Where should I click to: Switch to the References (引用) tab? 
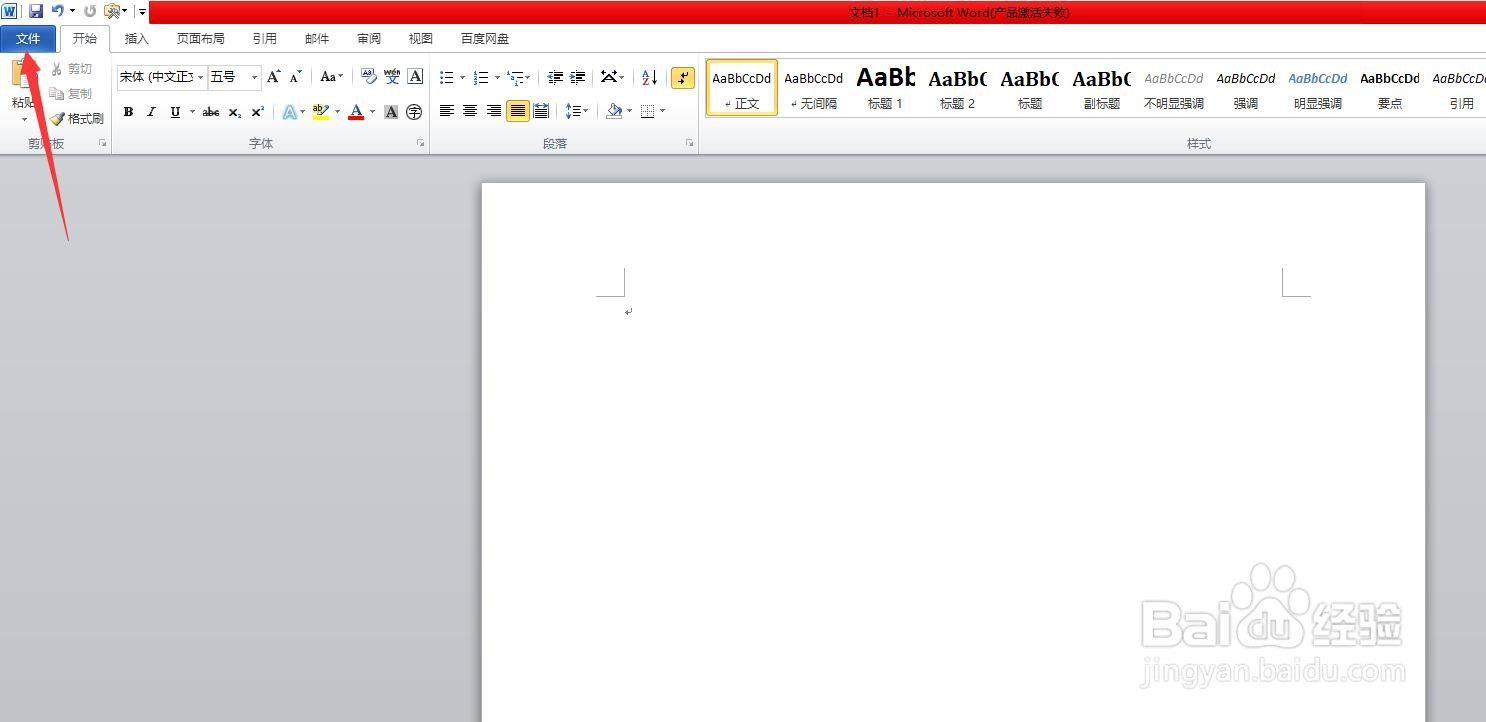click(264, 39)
